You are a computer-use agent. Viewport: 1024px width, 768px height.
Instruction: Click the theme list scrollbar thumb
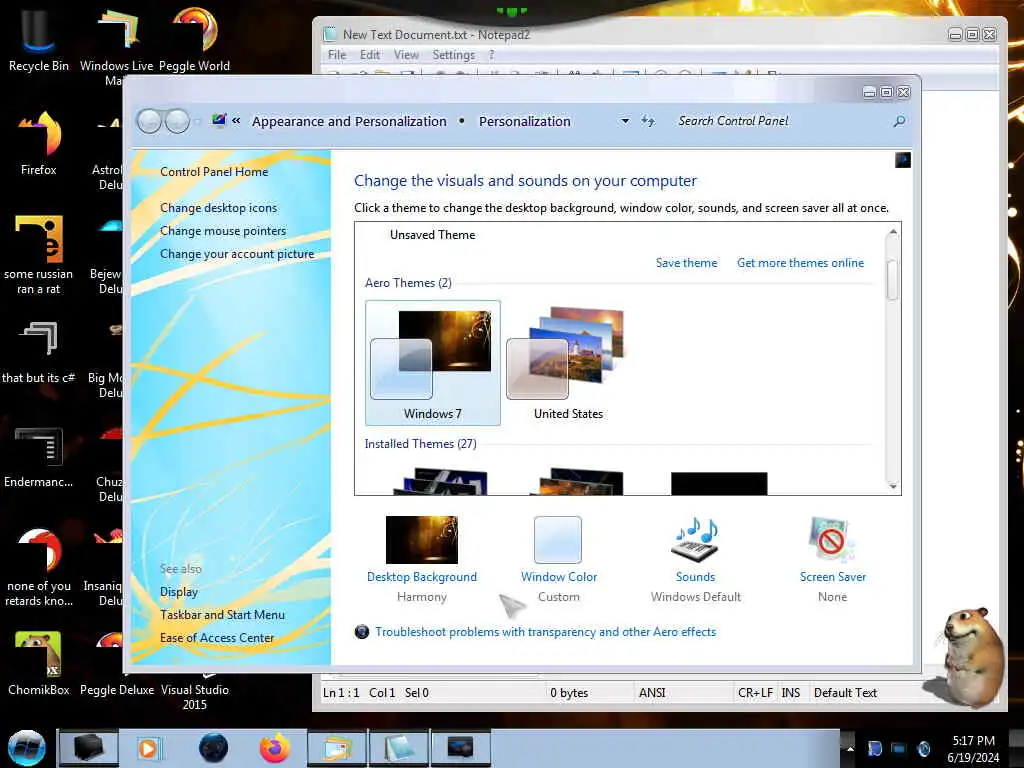[892, 280]
